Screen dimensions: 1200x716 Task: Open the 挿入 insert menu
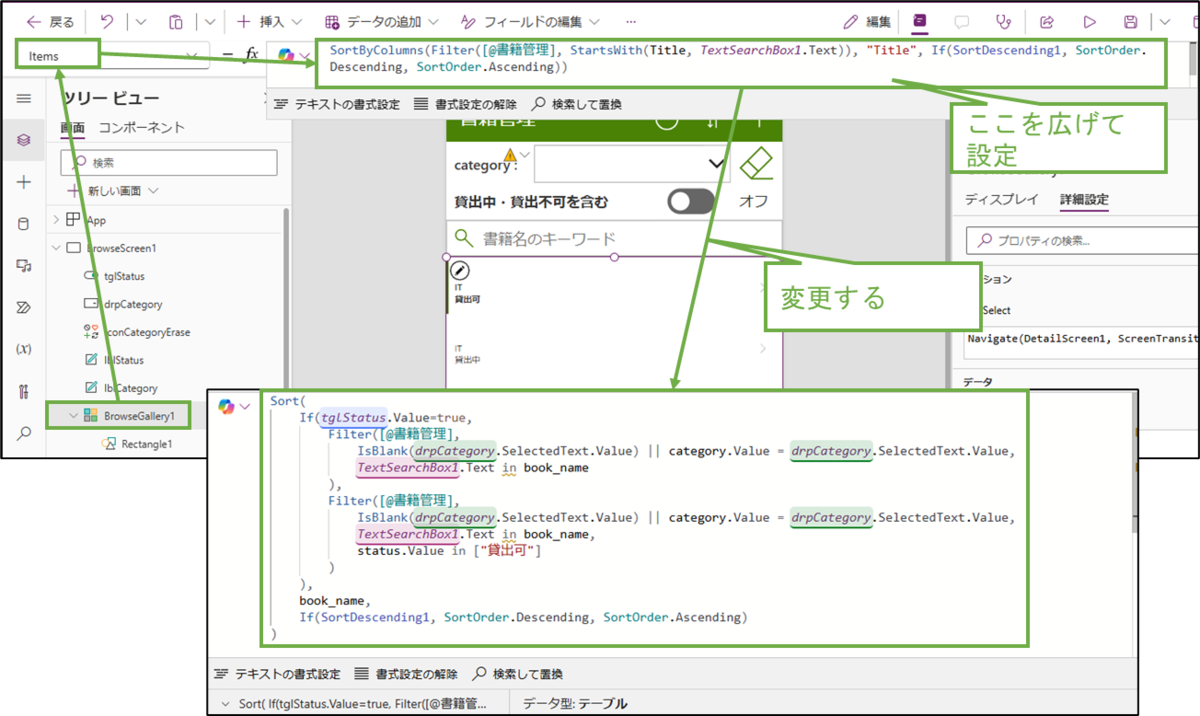click(269, 21)
